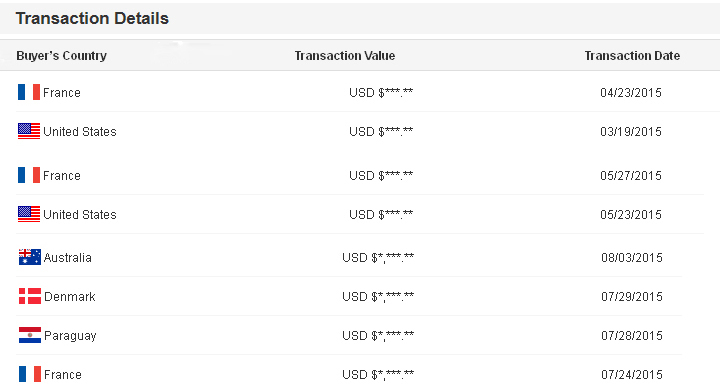The height and width of the screenshot is (390, 720).
Task: Click the United States flag dated 03/19/2015
Action: 29,131
